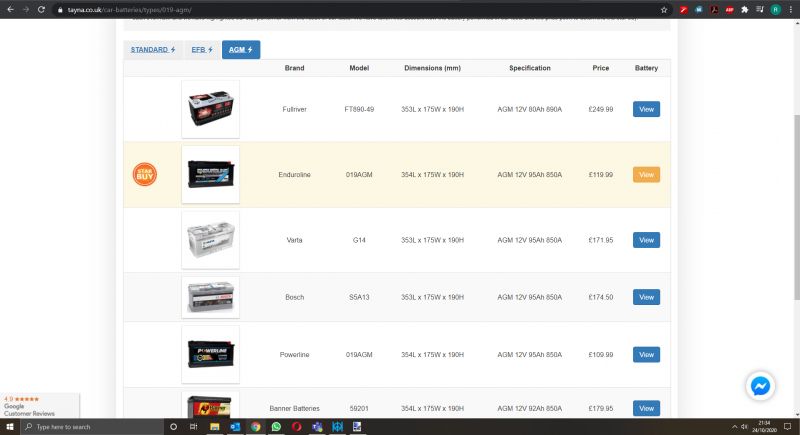Reload the current page
This screenshot has height=435, width=800.
click(41, 10)
